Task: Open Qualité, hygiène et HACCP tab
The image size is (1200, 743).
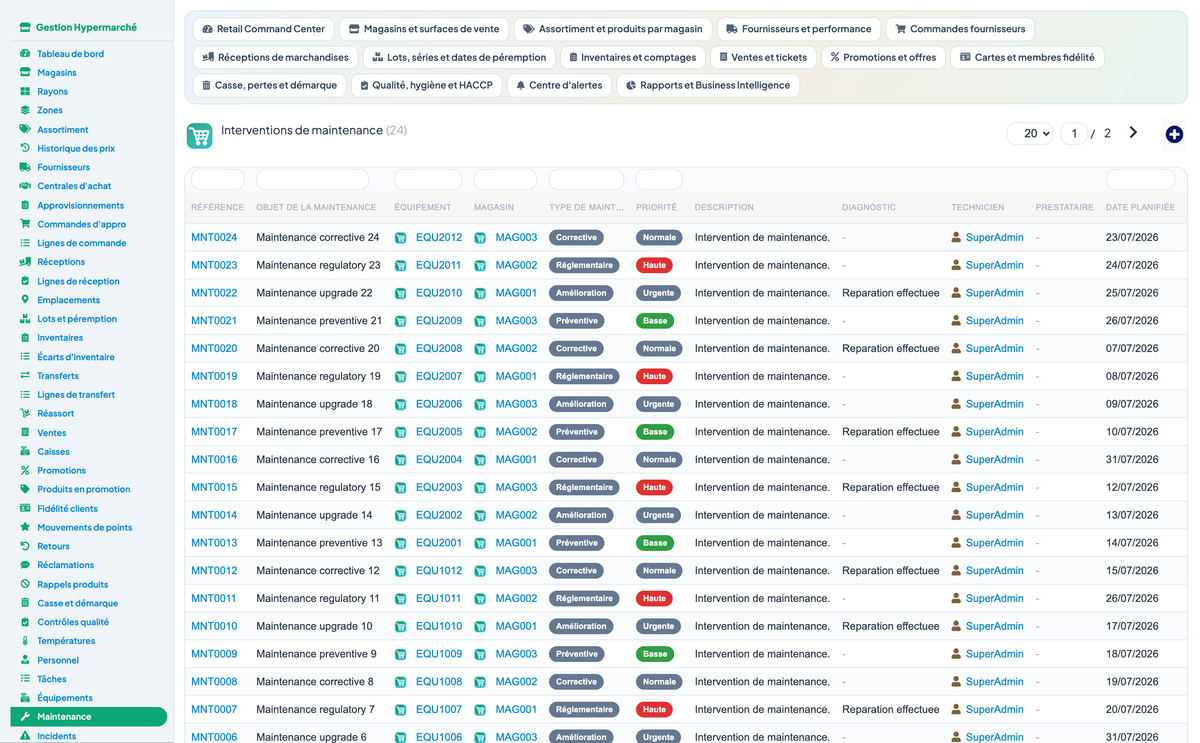Action: click(x=427, y=85)
